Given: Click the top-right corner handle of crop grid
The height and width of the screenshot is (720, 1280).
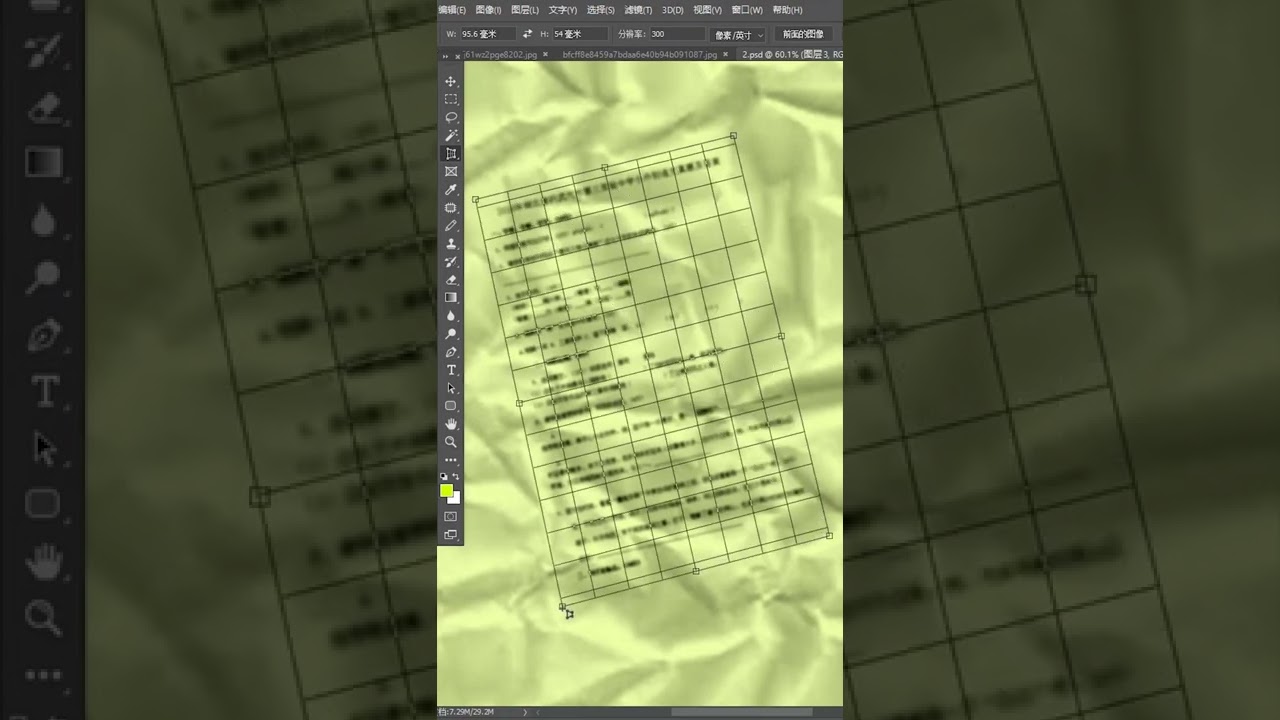Looking at the screenshot, I should pyautogui.click(x=733, y=135).
